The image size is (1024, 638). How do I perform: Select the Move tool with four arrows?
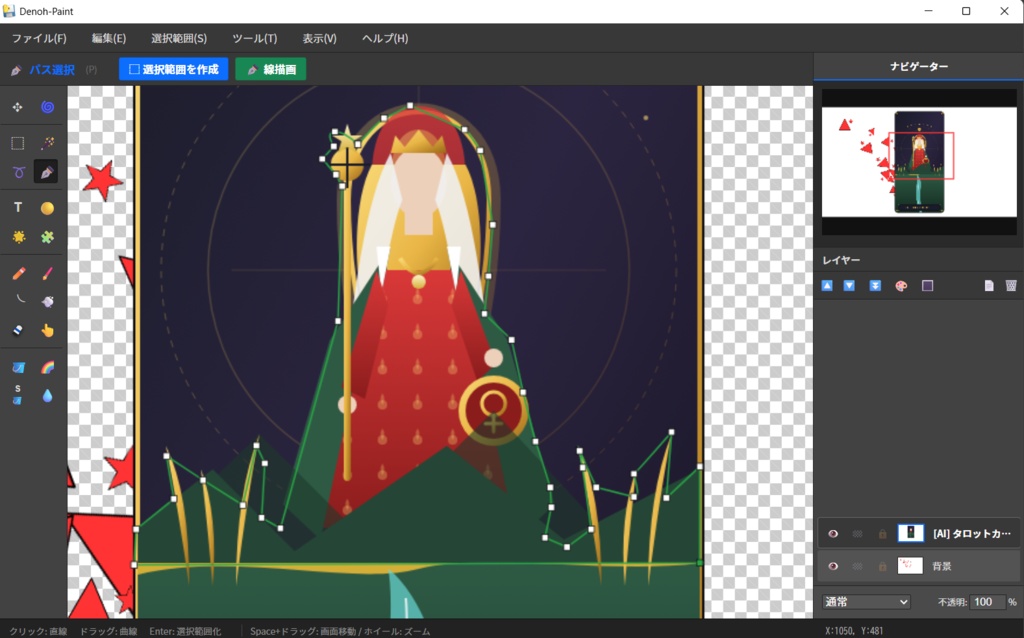[x=18, y=107]
